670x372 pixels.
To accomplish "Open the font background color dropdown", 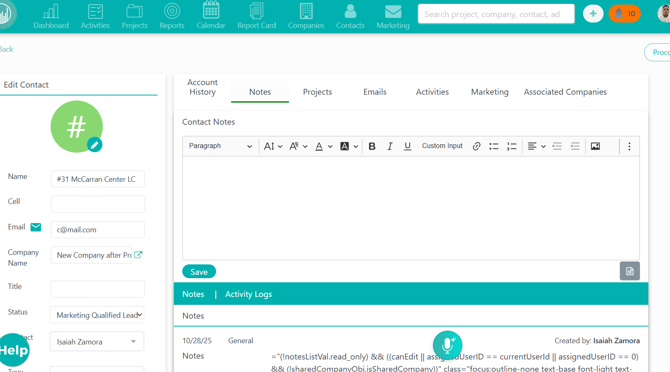I will pos(349,146).
